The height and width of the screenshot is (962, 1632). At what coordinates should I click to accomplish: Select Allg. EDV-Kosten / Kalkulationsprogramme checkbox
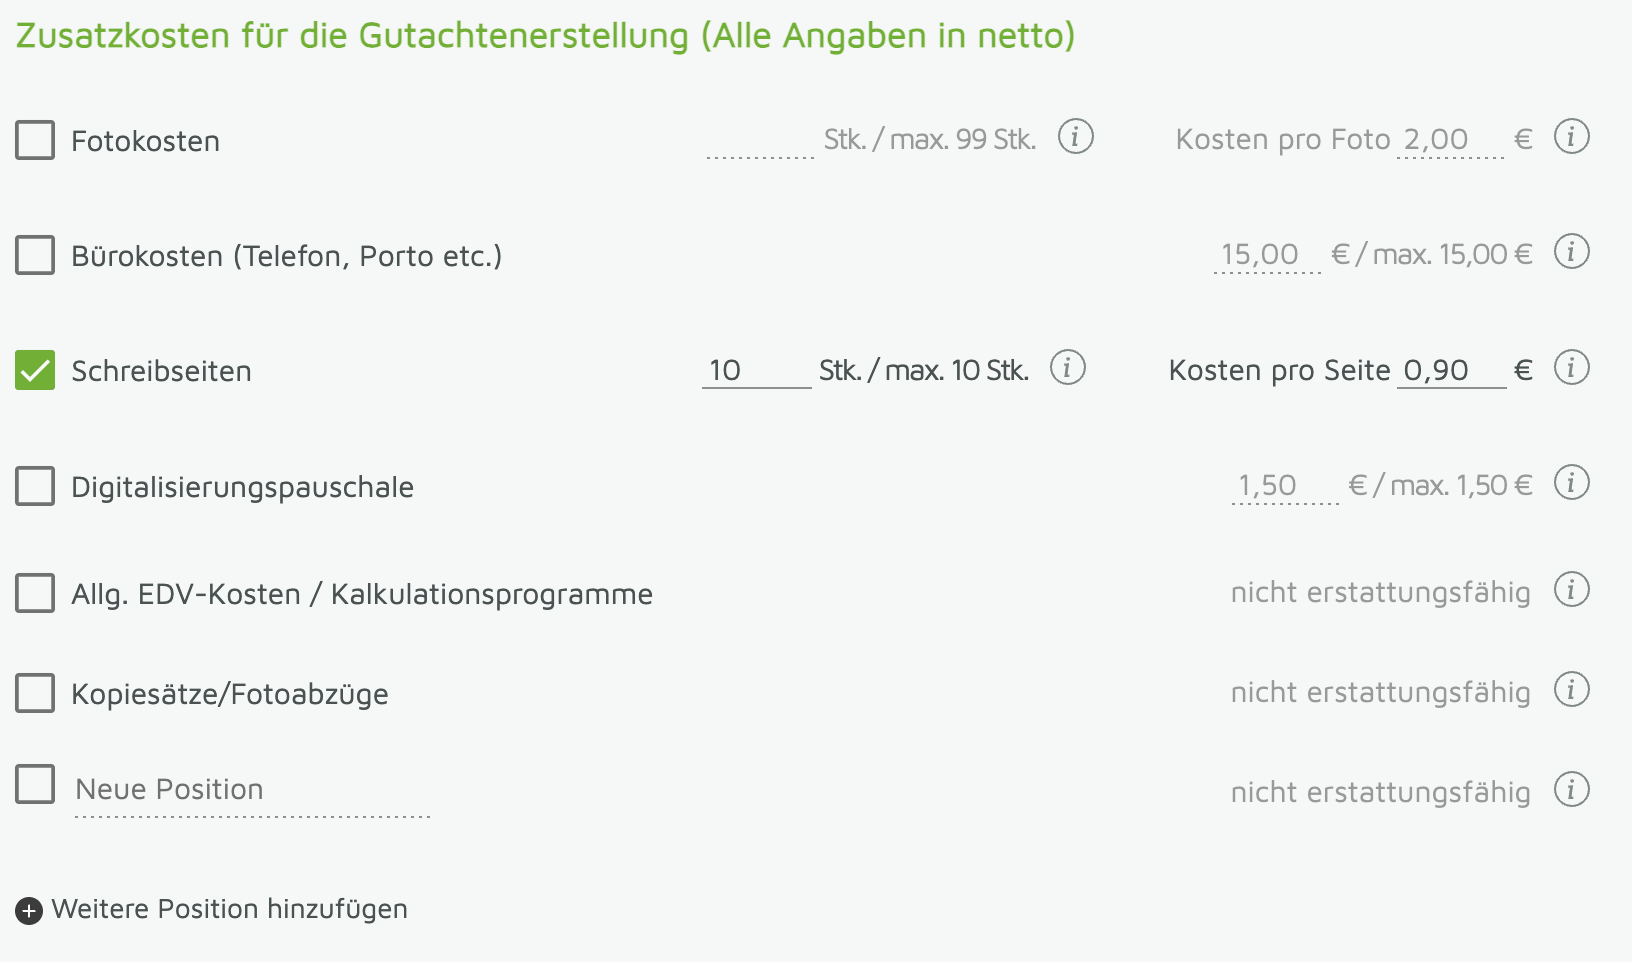tap(35, 593)
